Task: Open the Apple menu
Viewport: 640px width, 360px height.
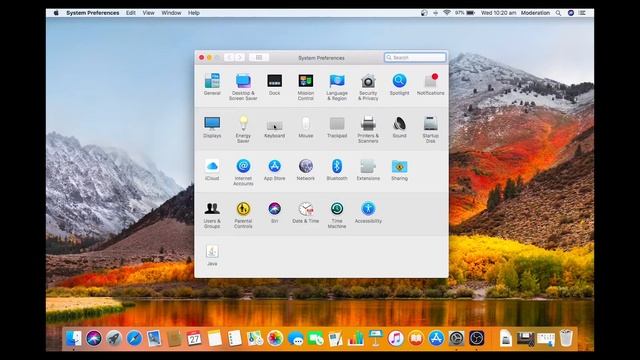Action: (56, 13)
